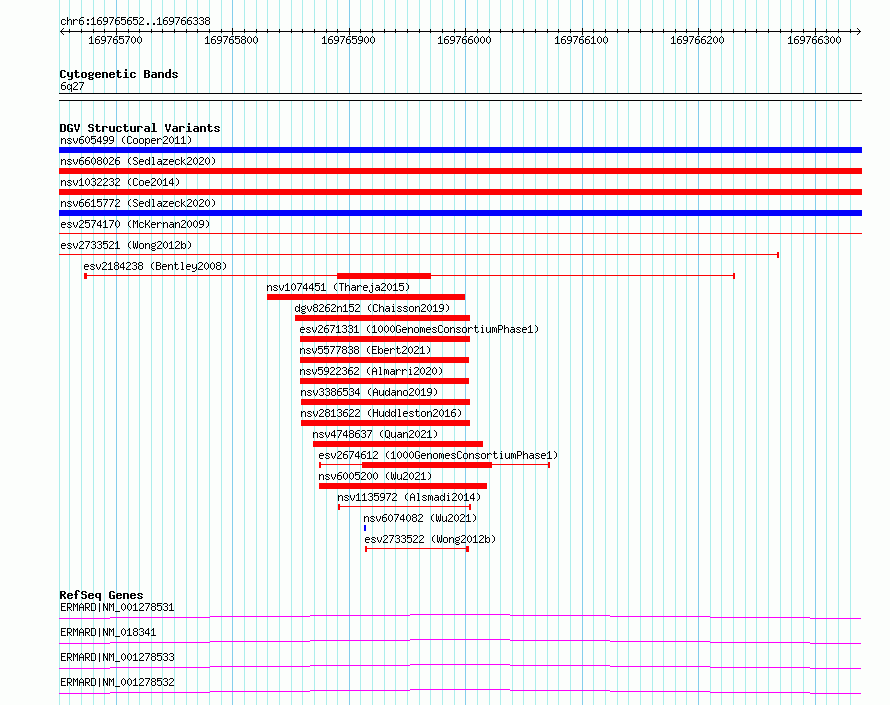The width and height of the screenshot is (890, 705).
Task: Open the nsv605499 (Cooper2011) label
Action: pos(126,140)
